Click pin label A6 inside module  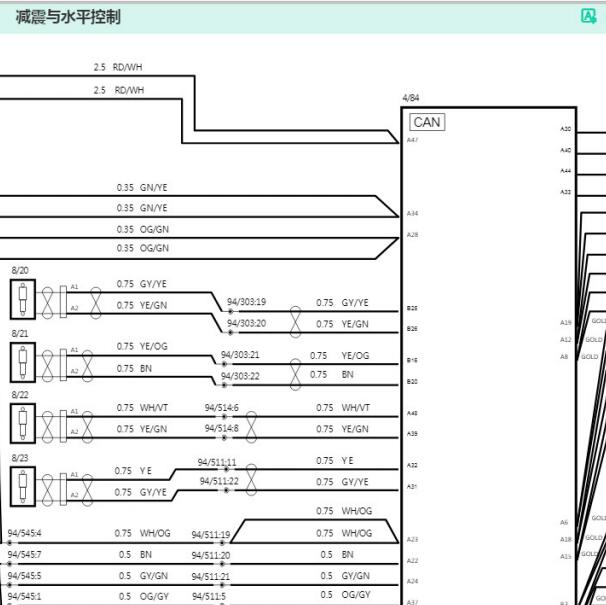click(564, 522)
